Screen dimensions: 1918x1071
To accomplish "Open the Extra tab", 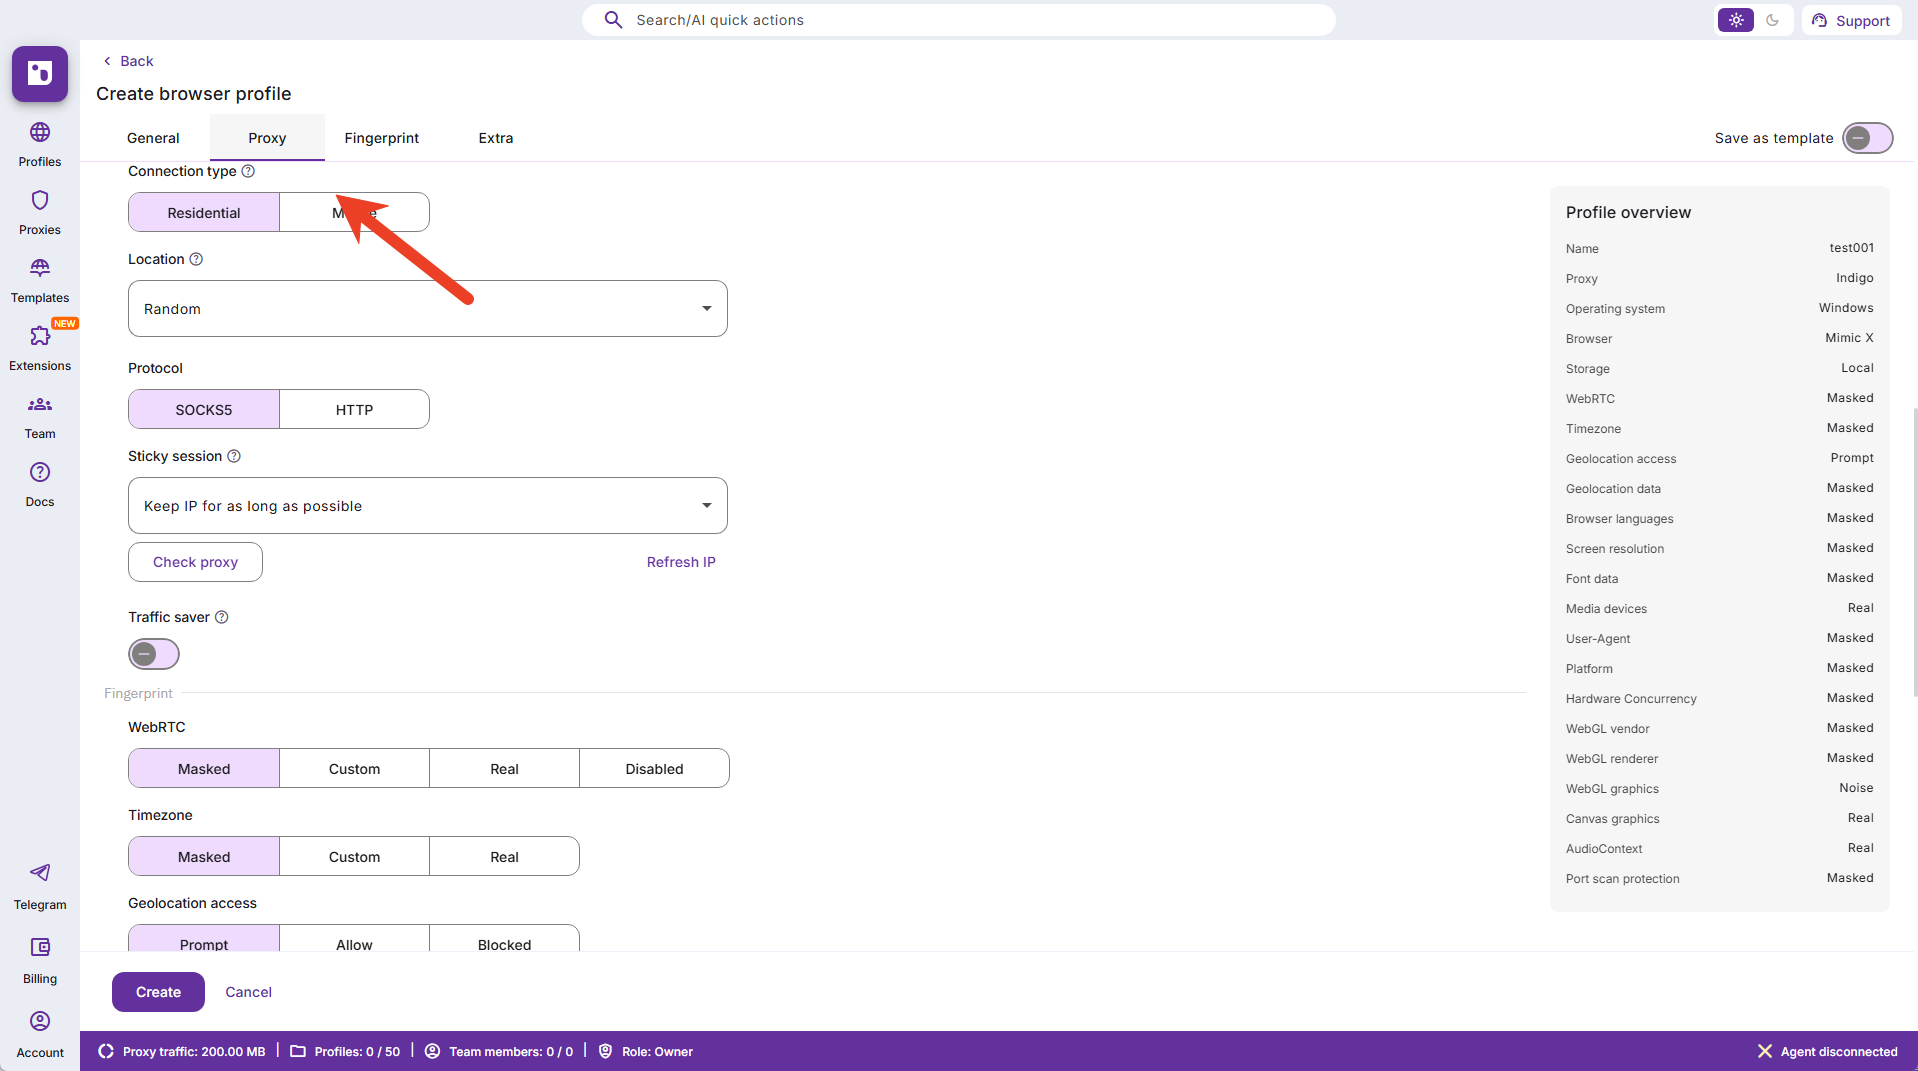I will (495, 138).
